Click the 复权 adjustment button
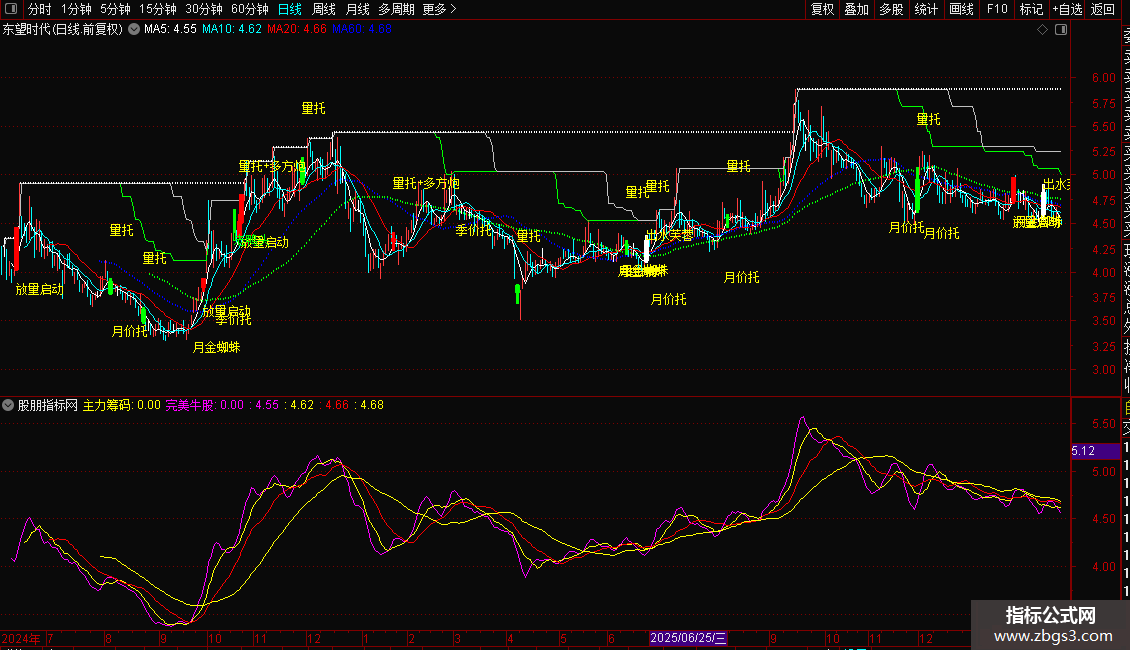Image resolution: width=1130 pixels, height=650 pixels. [822, 9]
